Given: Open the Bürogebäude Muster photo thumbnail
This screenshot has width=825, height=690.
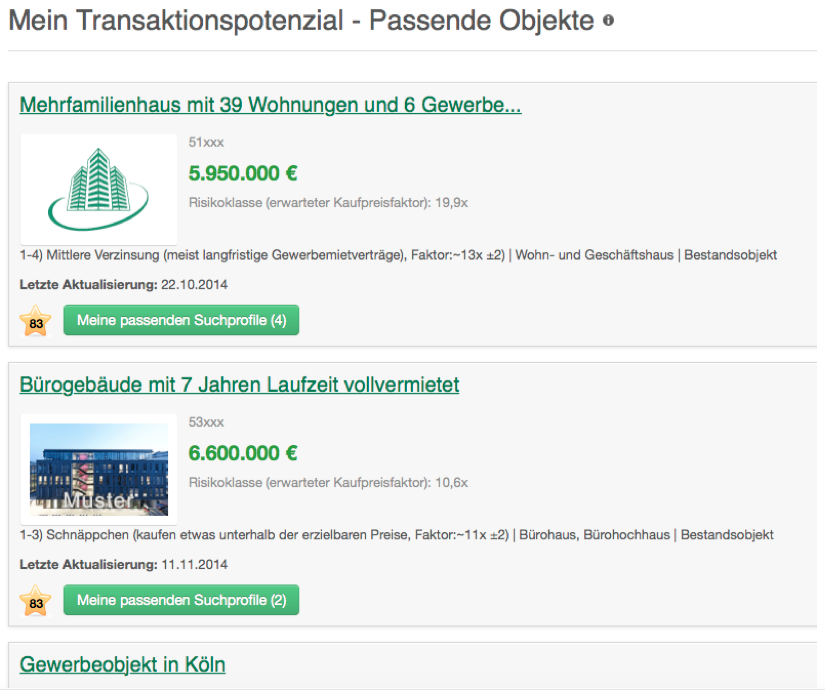Looking at the screenshot, I should [x=98, y=469].
